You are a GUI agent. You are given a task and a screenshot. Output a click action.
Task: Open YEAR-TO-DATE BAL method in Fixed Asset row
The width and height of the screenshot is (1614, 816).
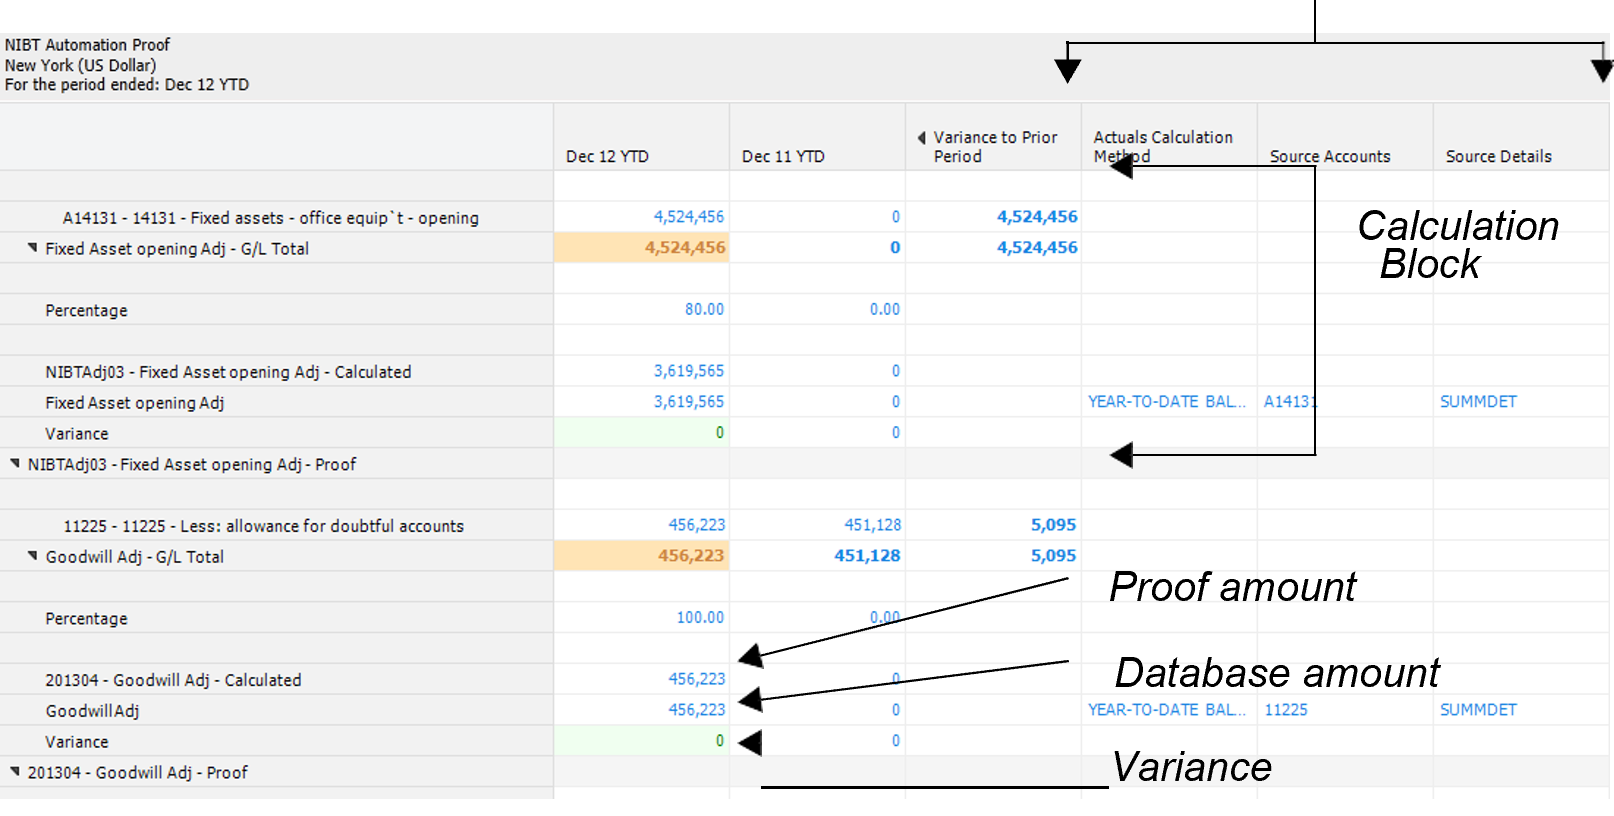[x=1166, y=402]
